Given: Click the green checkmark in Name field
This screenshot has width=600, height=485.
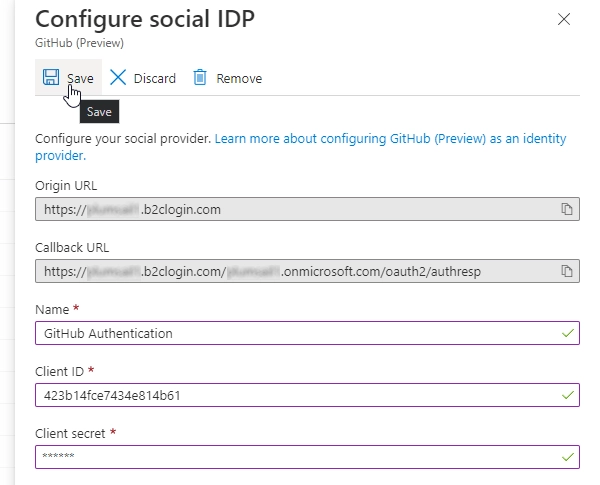Looking at the screenshot, I should [568, 333].
